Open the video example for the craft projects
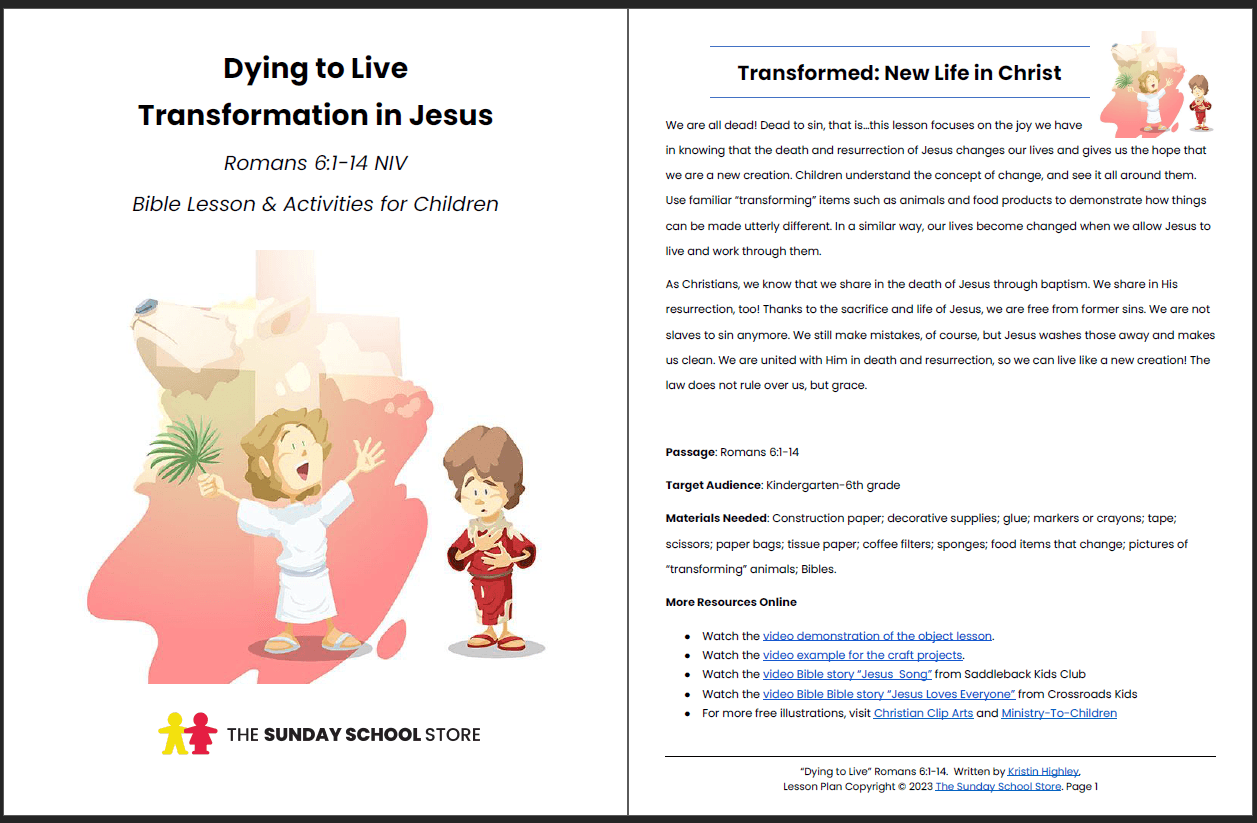The width and height of the screenshot is (1257, 823). tap(861, 654)
